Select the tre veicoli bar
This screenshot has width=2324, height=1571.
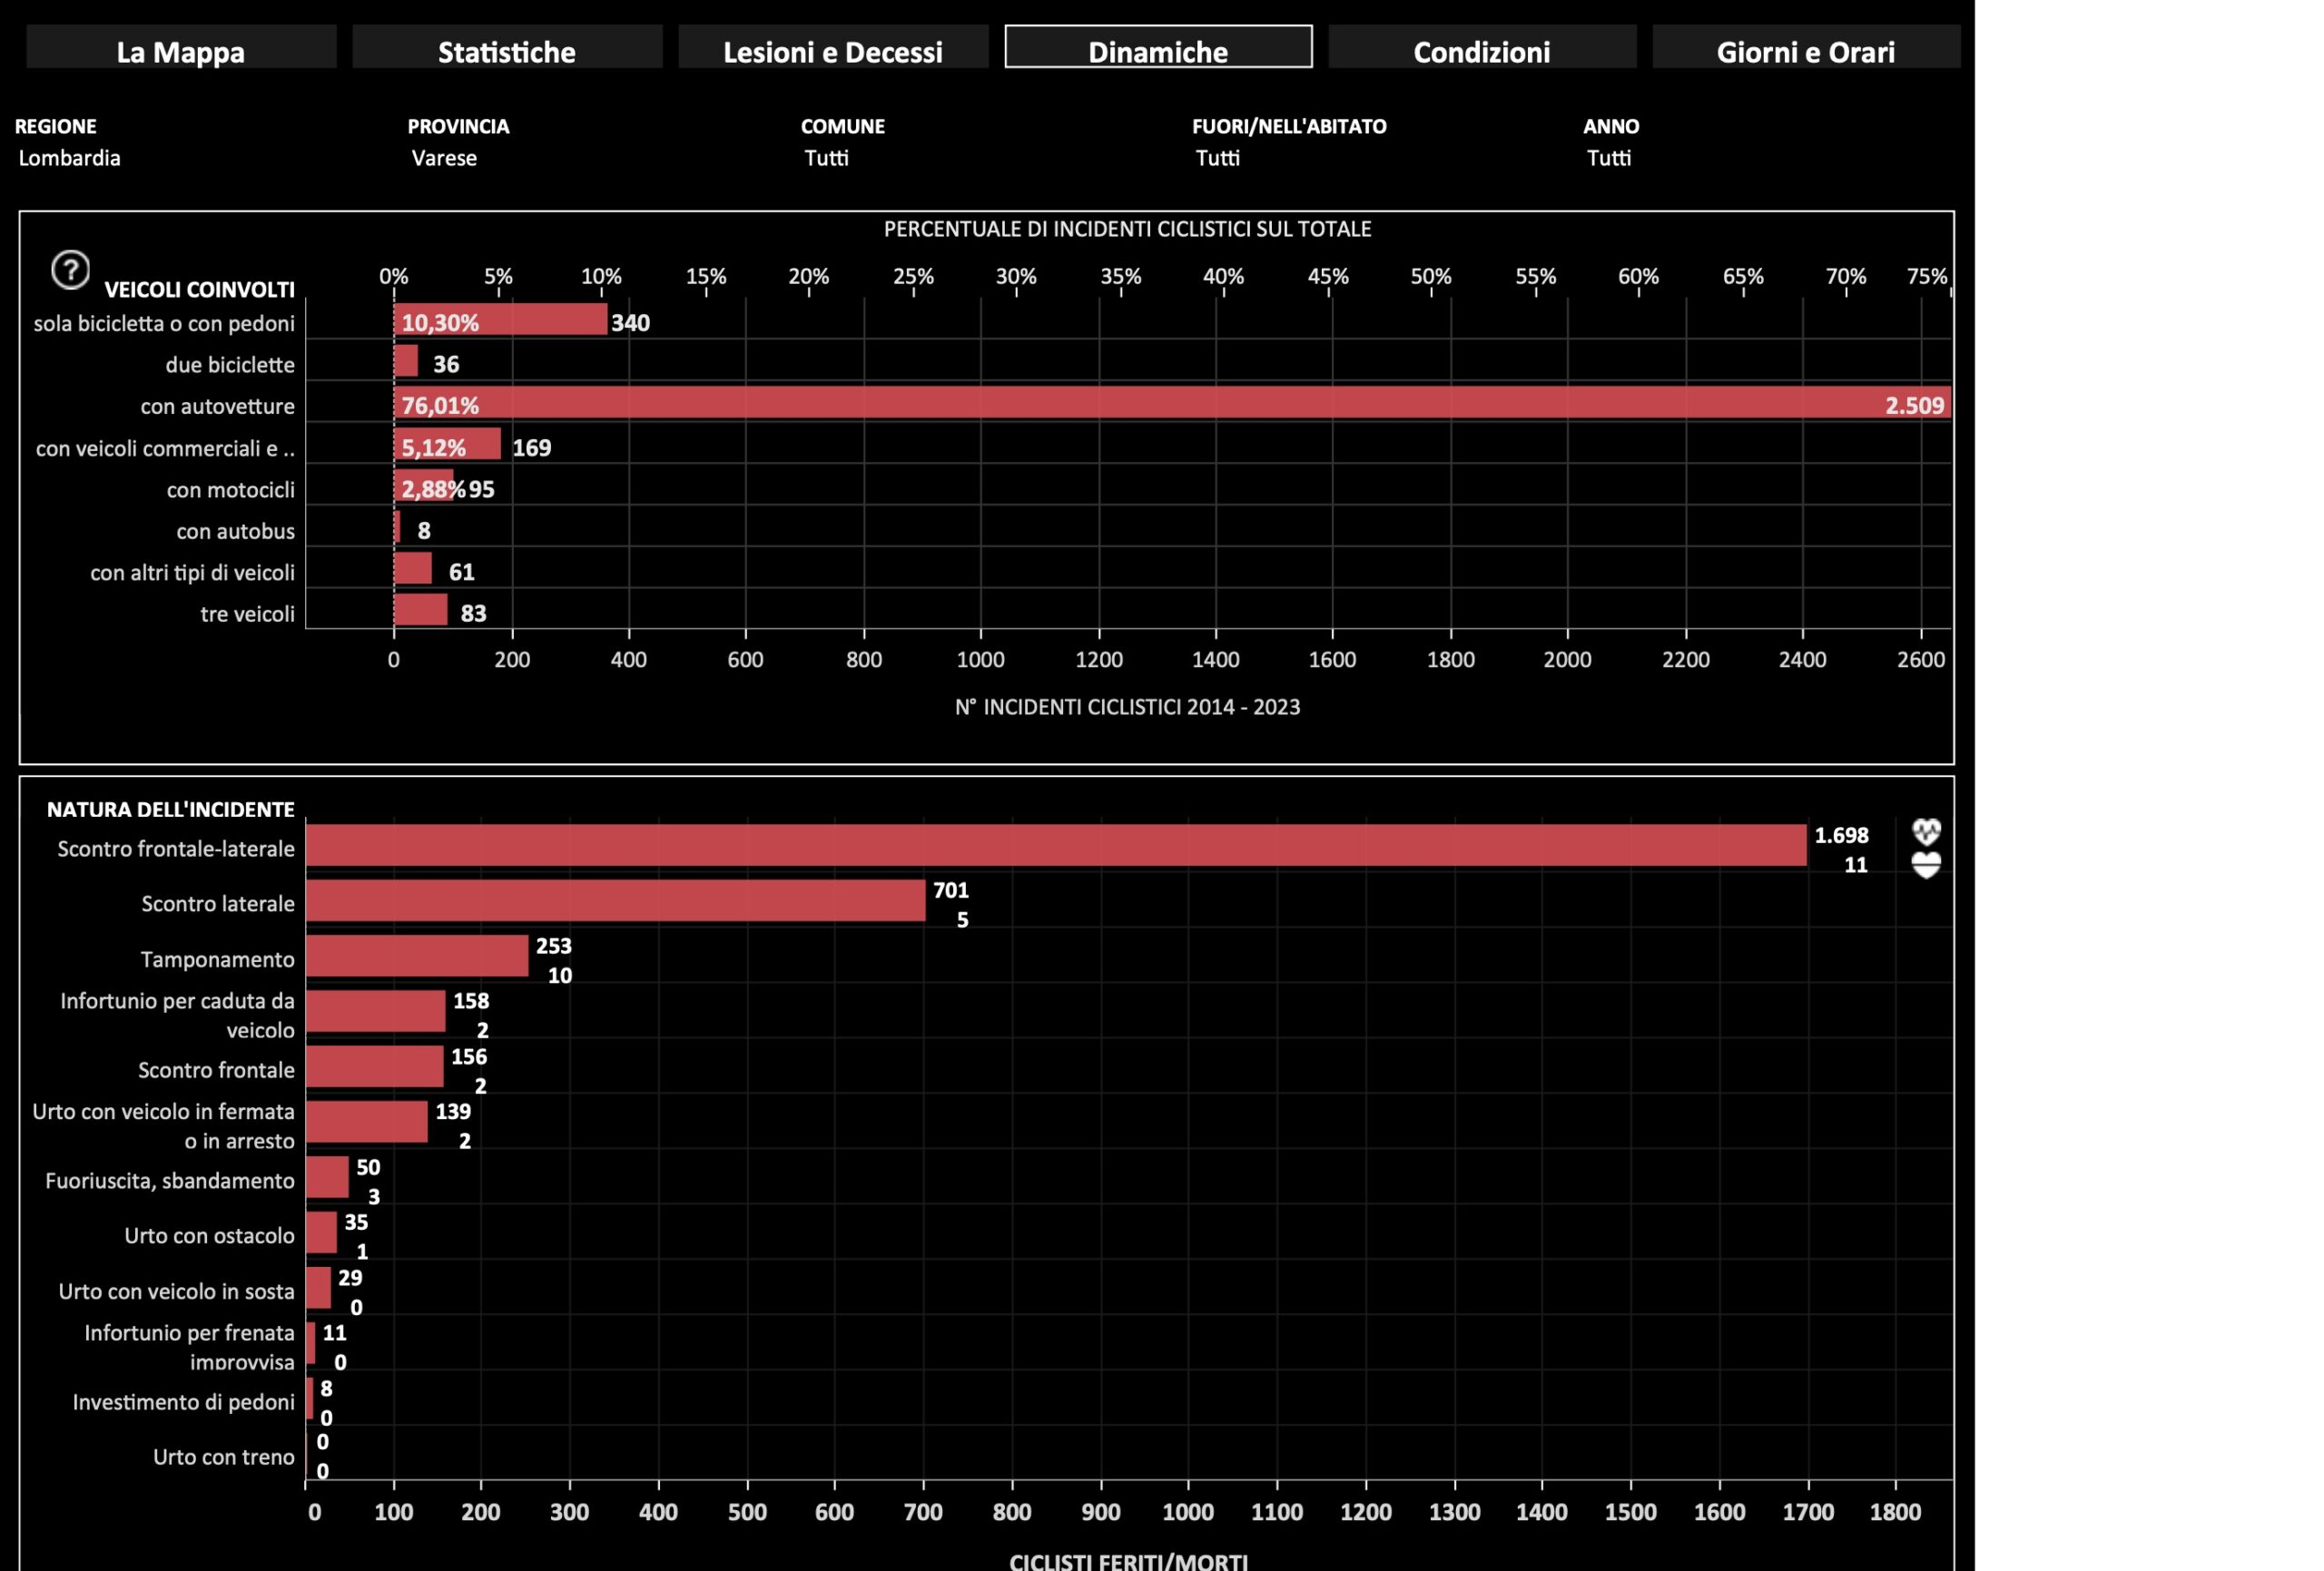420,610
